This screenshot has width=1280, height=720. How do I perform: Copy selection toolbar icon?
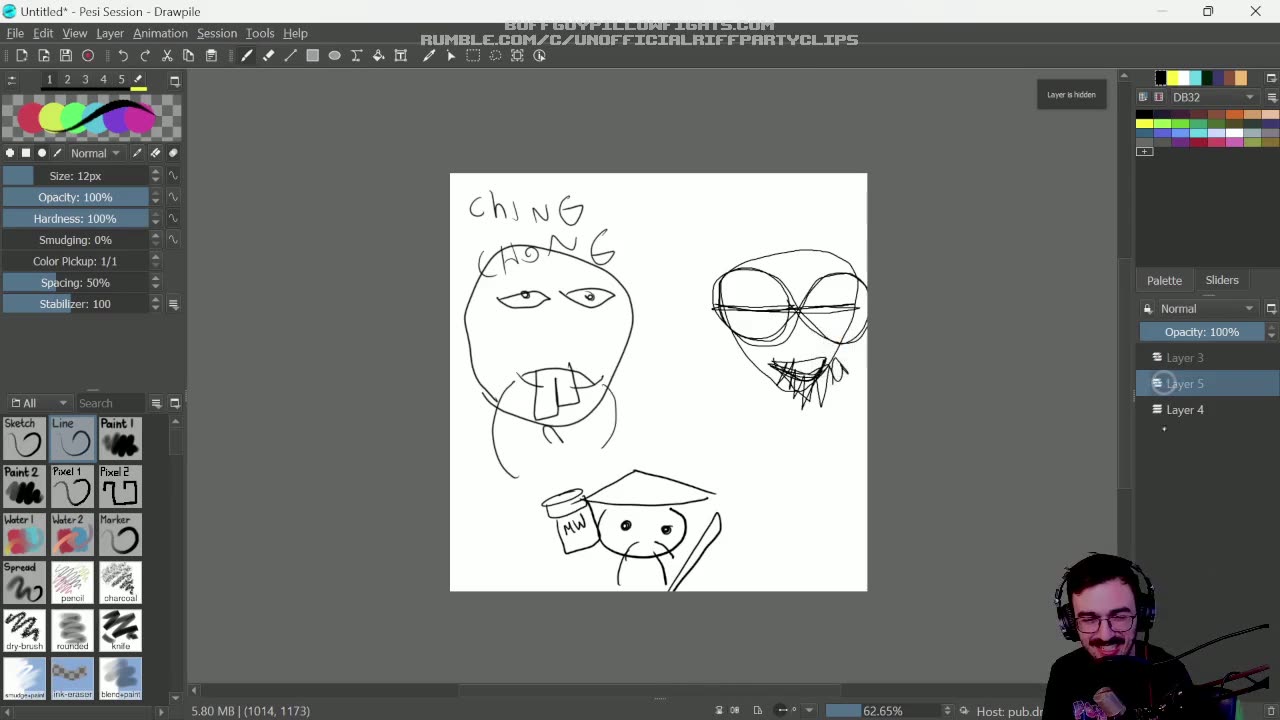pyautogui.click(x=189, y=56)
